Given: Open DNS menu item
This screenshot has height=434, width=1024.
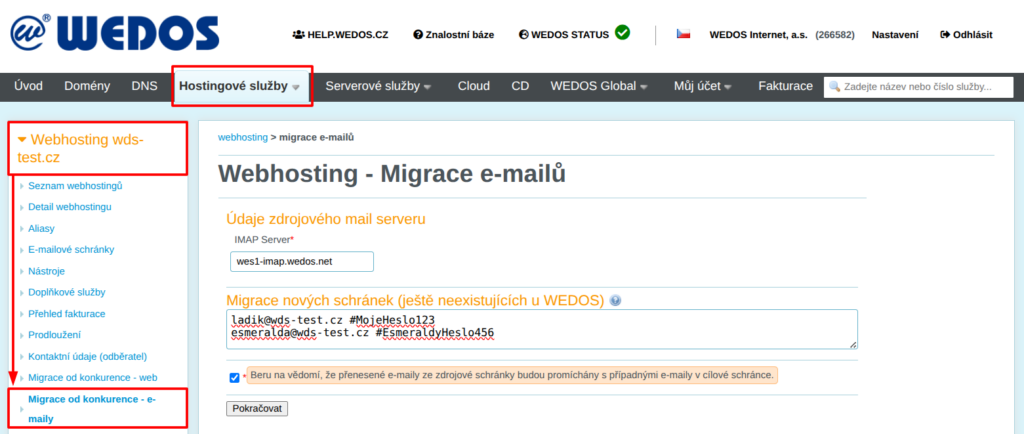Looking at the screenshot, I should click(x=144, y=86).
